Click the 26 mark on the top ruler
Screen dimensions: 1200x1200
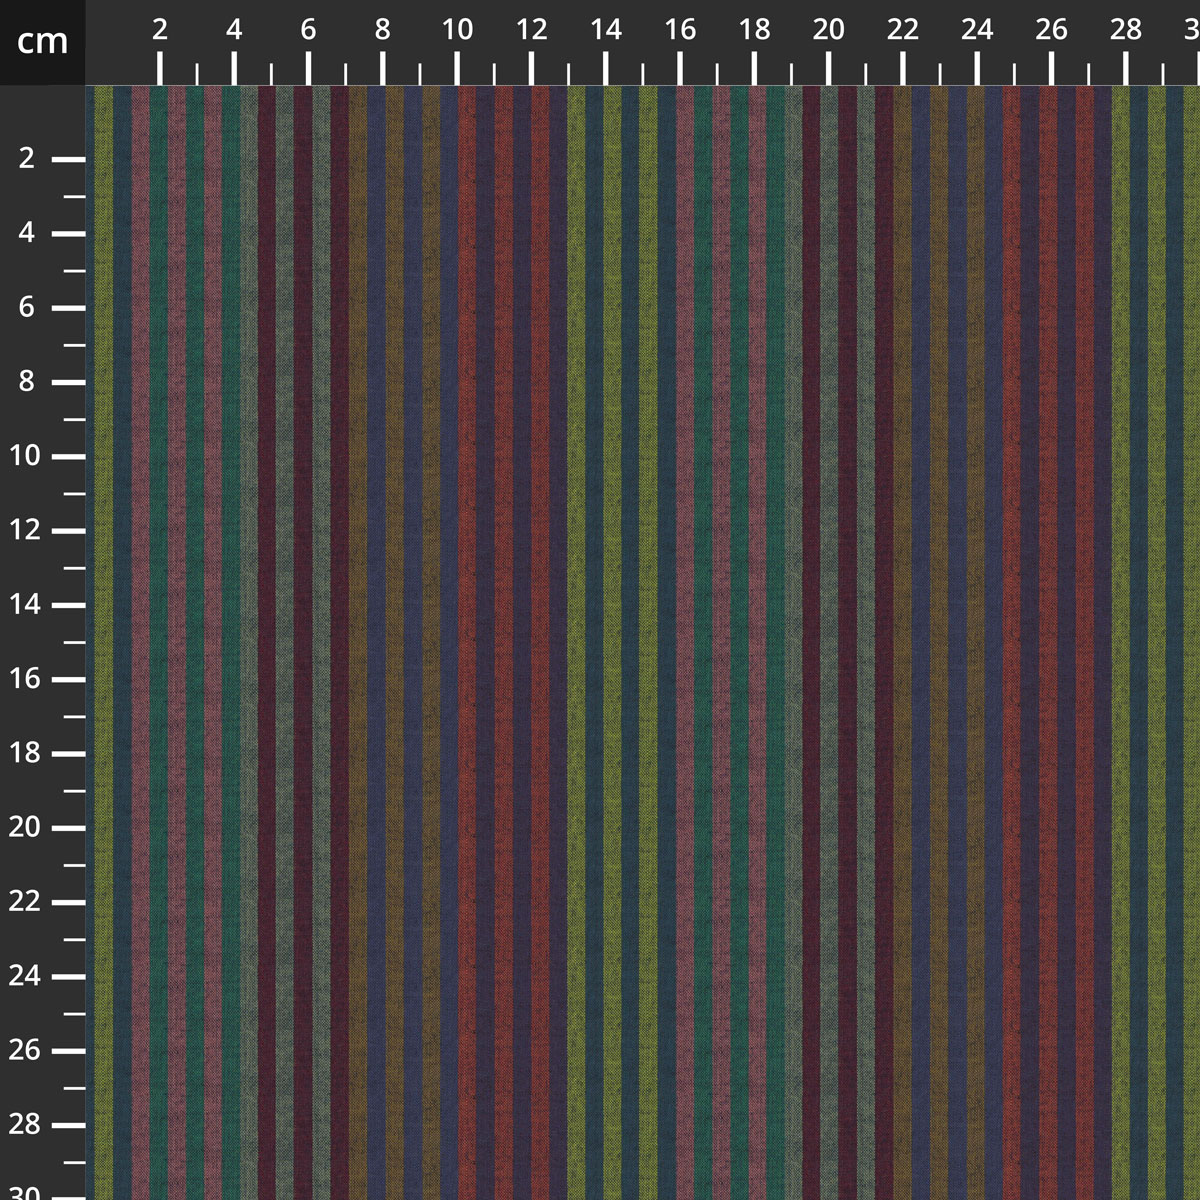[1051, 31]
